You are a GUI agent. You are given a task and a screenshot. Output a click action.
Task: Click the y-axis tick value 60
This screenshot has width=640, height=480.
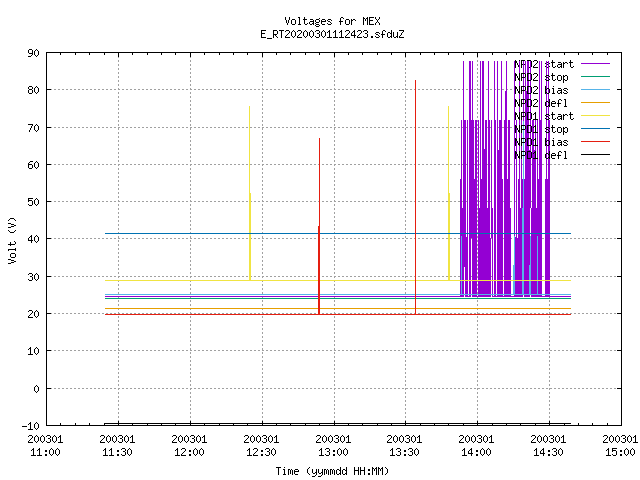(x=33, y=165)
